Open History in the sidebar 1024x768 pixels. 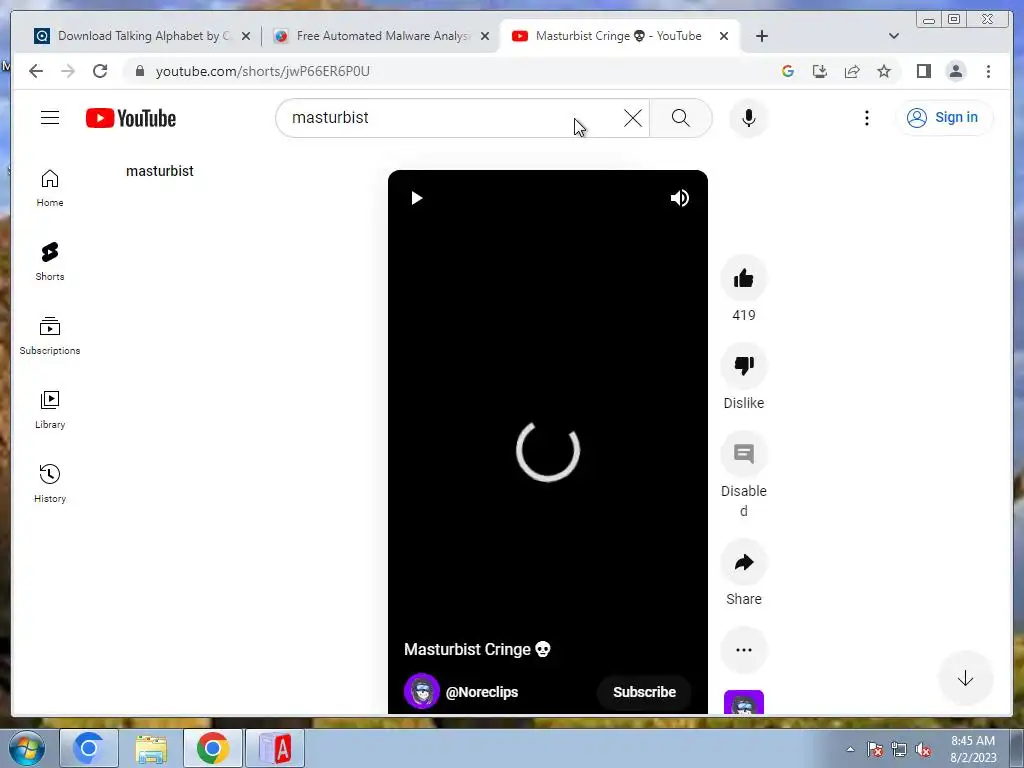click(x=50, y=483)
